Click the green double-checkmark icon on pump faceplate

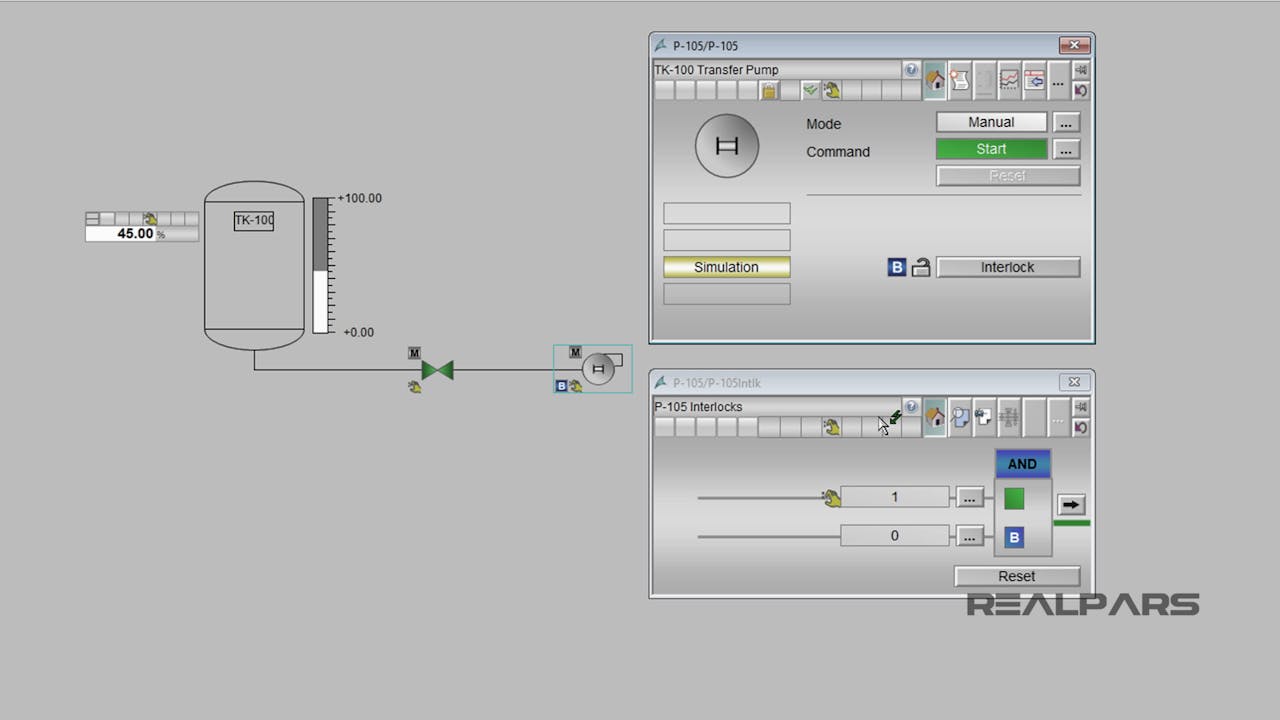pos(811,90)
